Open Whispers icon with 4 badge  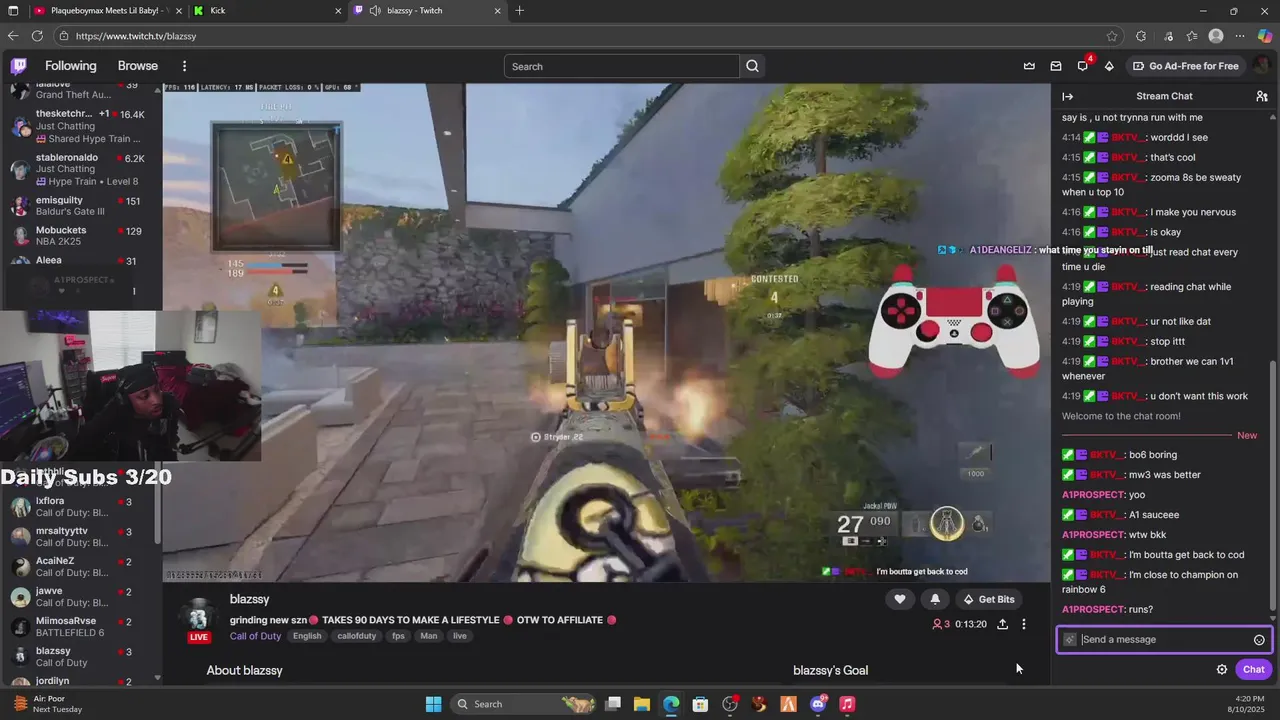click(1083, 65)
